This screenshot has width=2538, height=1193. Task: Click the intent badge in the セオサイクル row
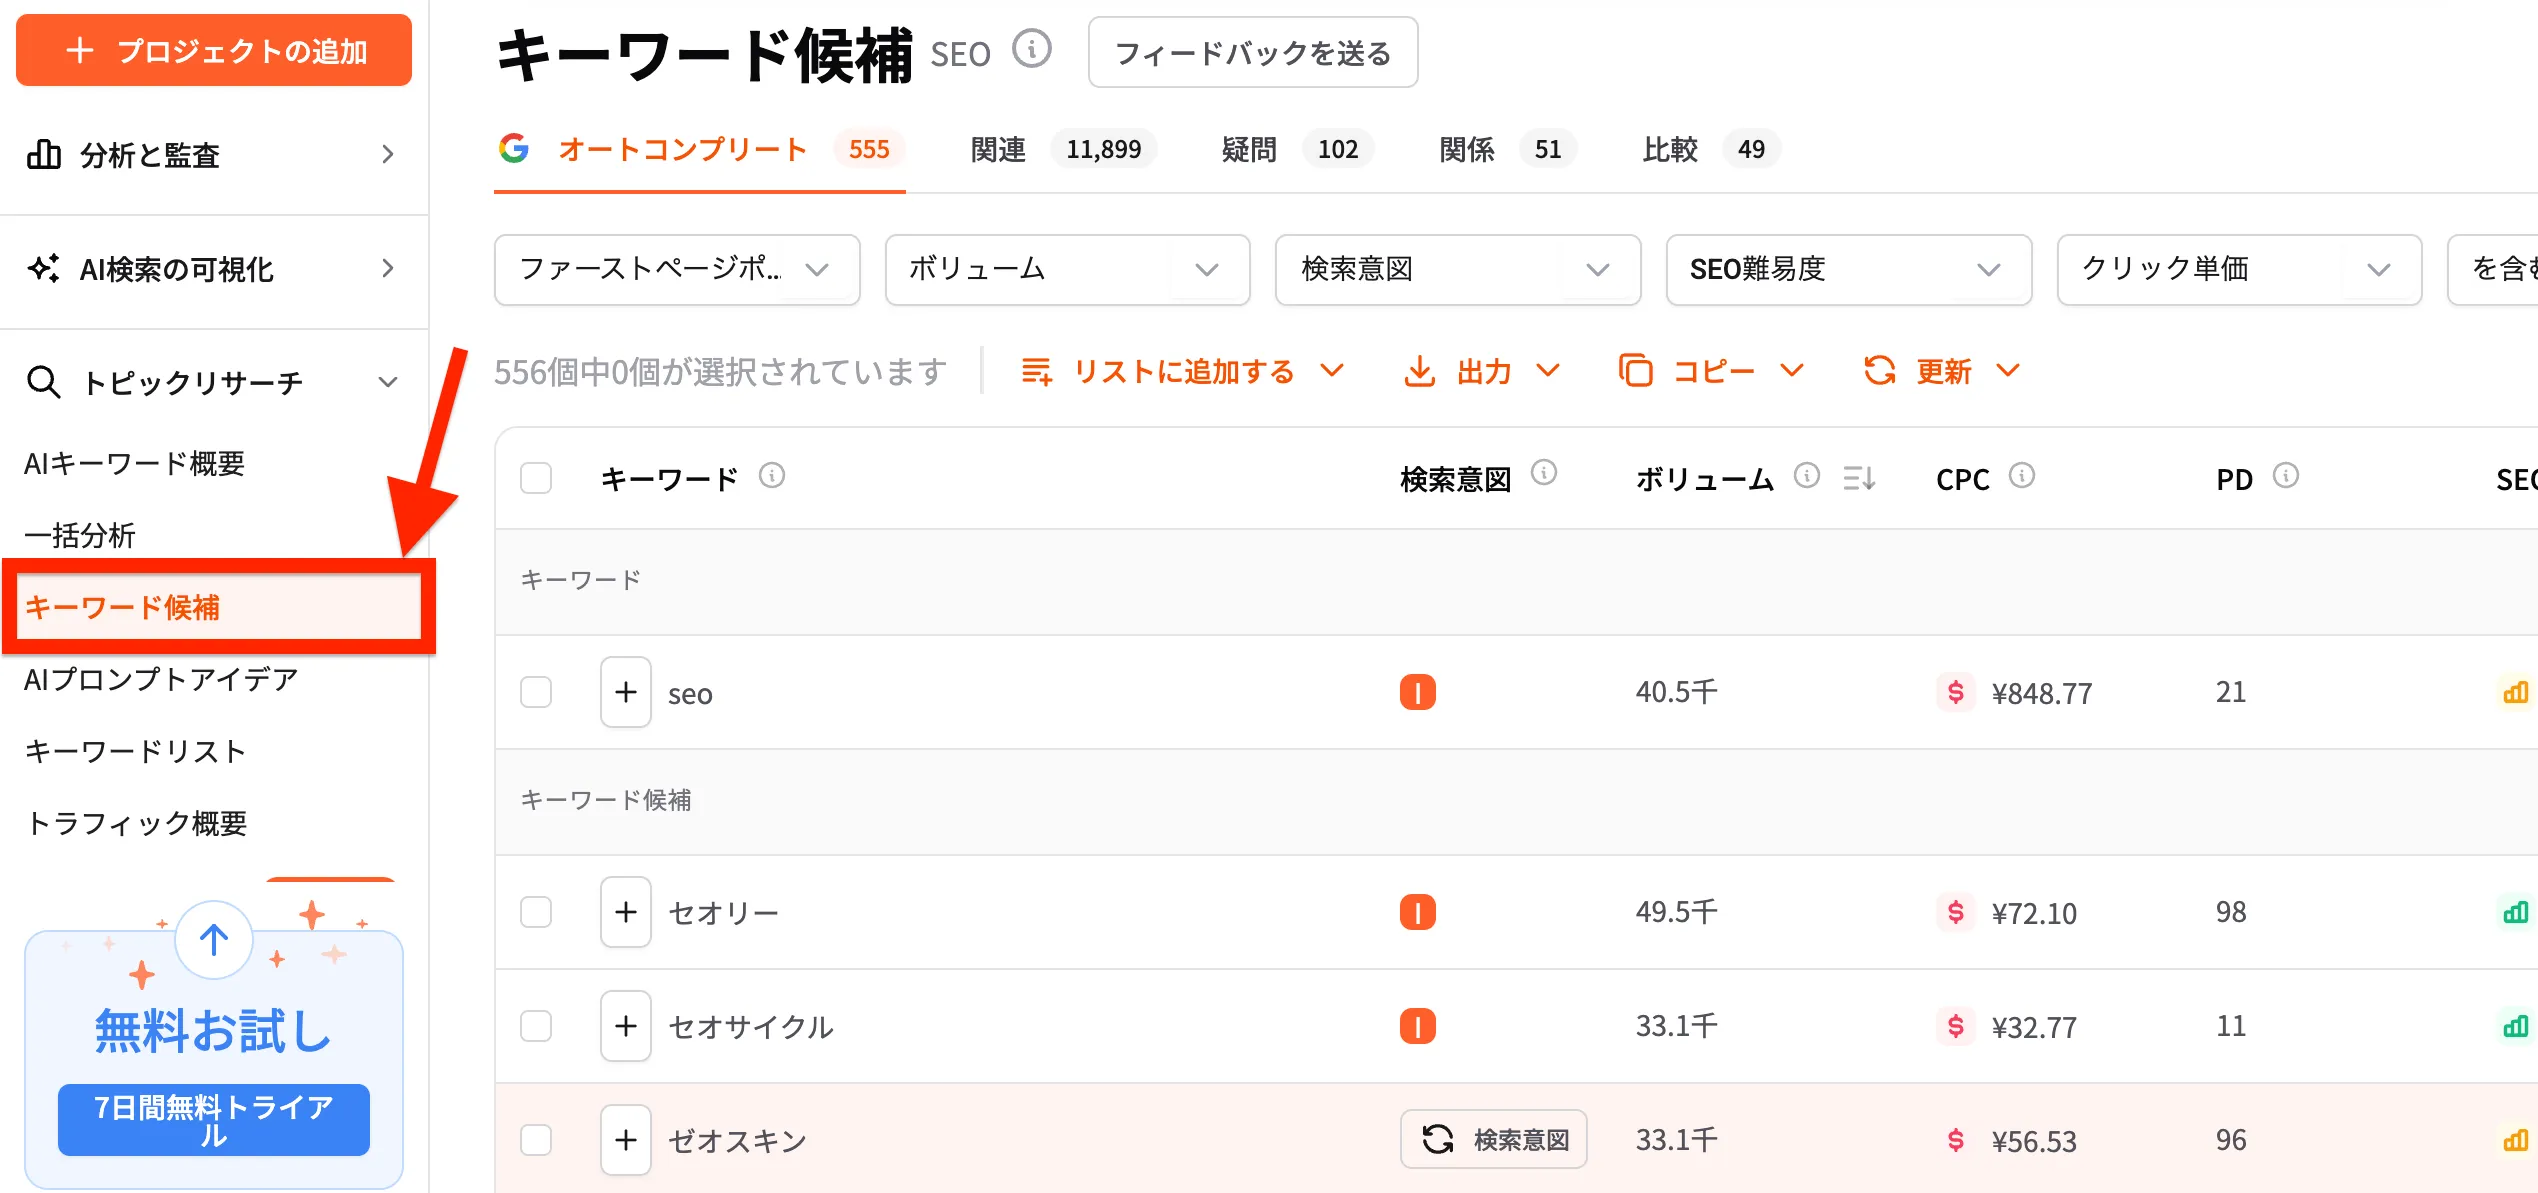1418,1026
